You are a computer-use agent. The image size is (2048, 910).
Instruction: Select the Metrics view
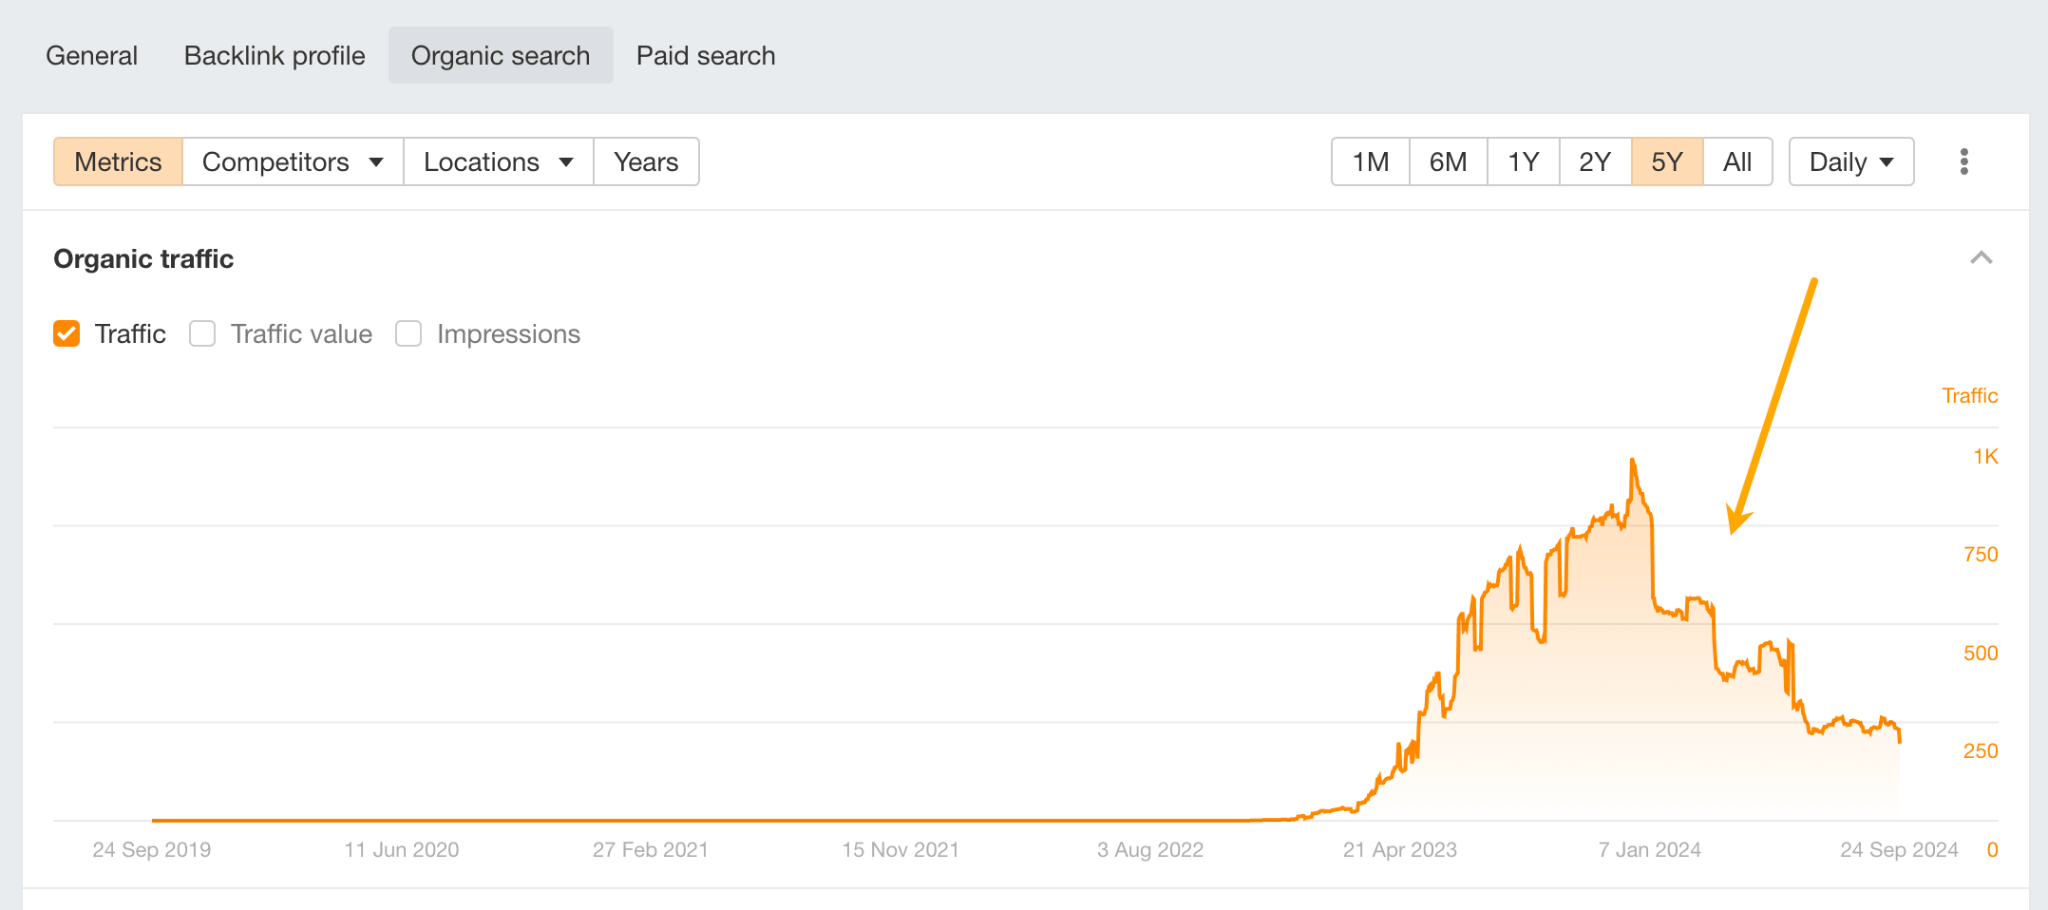click(117, 161)
